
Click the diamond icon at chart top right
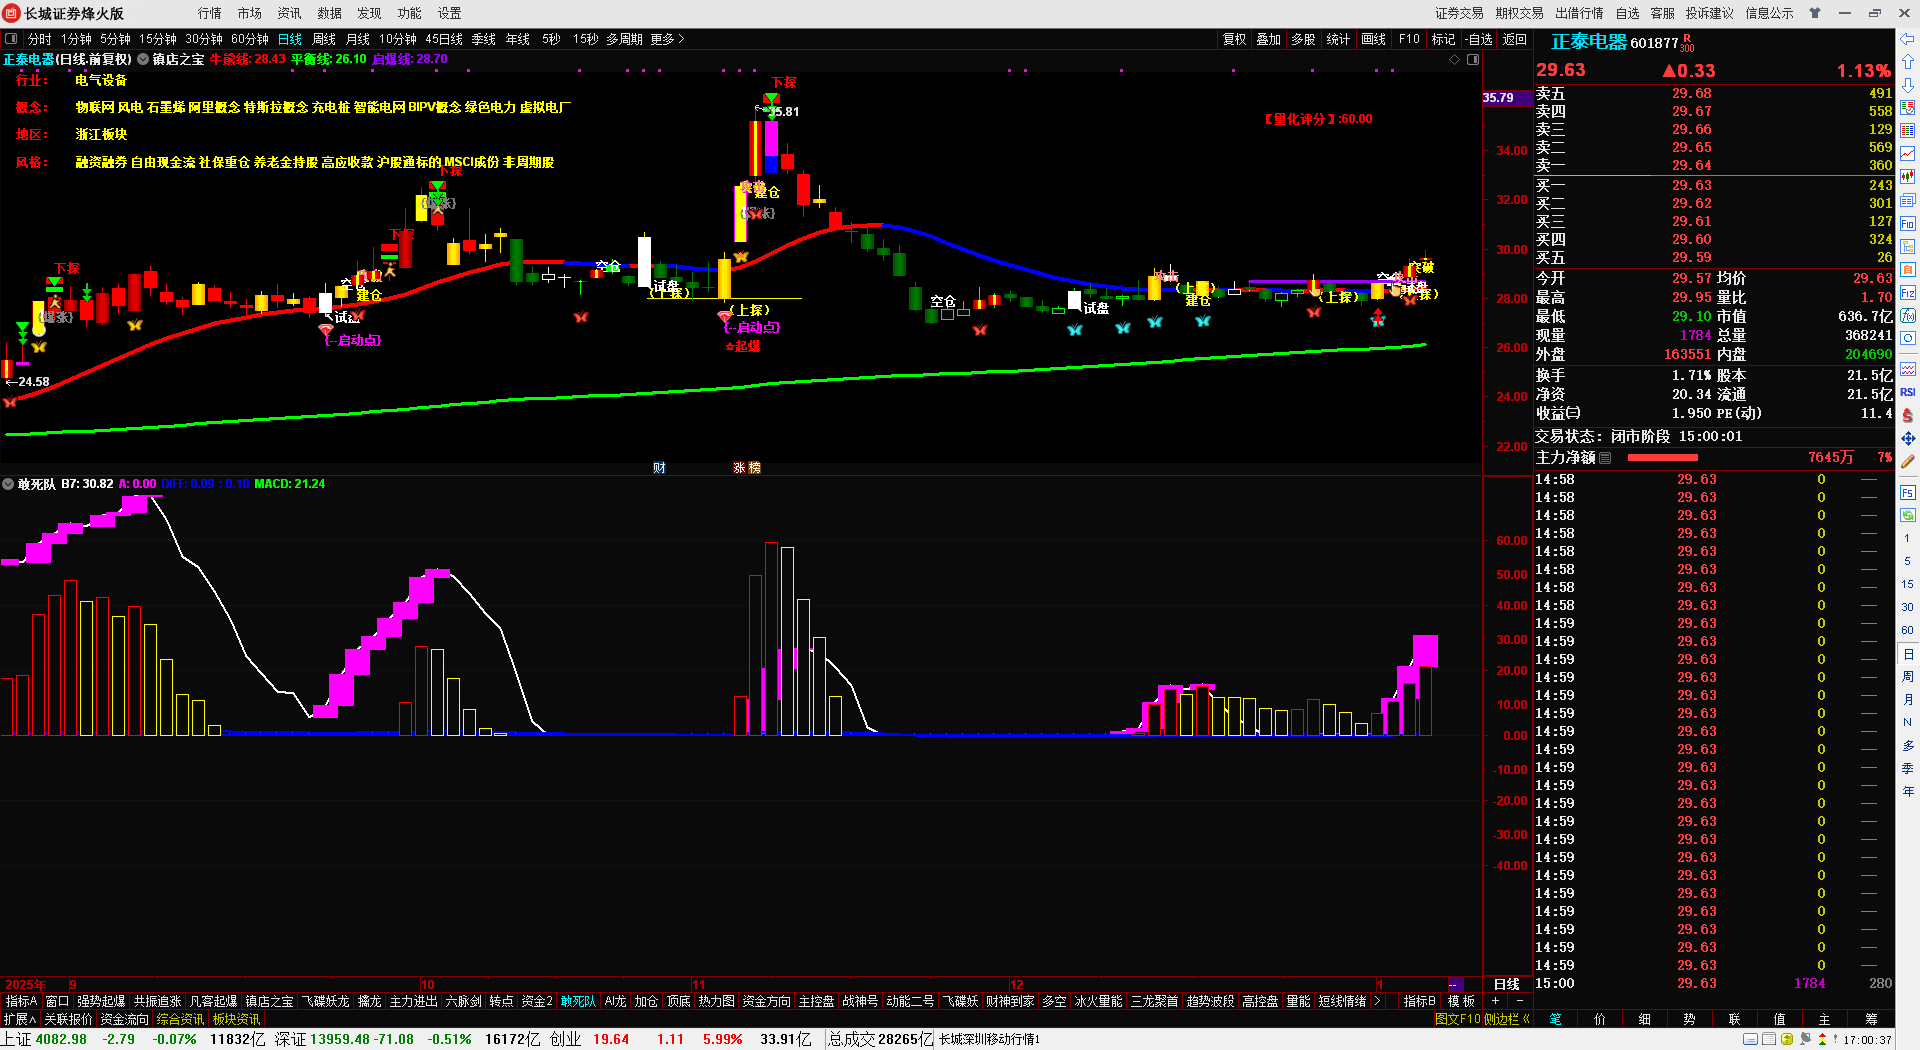pyautogui.click(x=1455, y=59)
